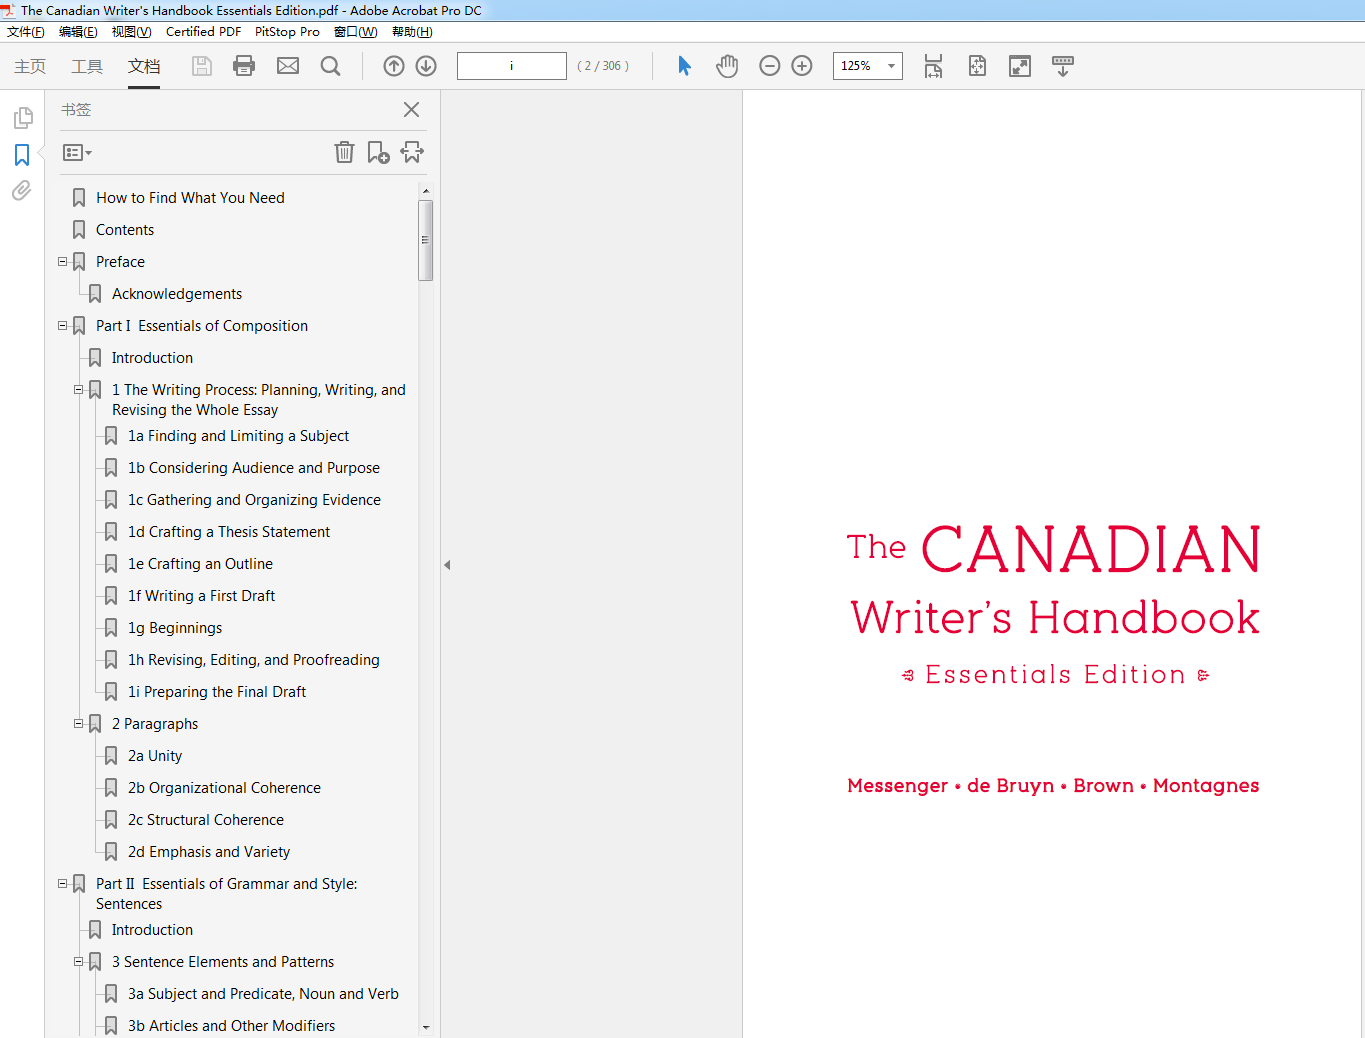Open bookmark options dropdown menu
This screenshot has width=1365, height=1038.
pyautogui.click(x=77, y=153)
